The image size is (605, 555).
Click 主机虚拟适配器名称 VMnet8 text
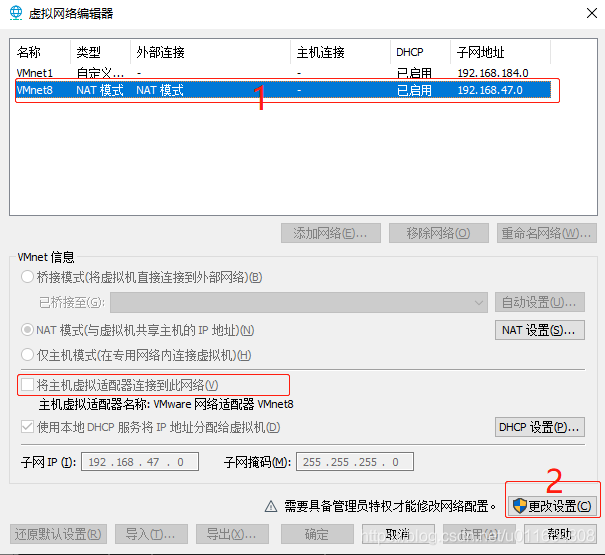[166, 404]
